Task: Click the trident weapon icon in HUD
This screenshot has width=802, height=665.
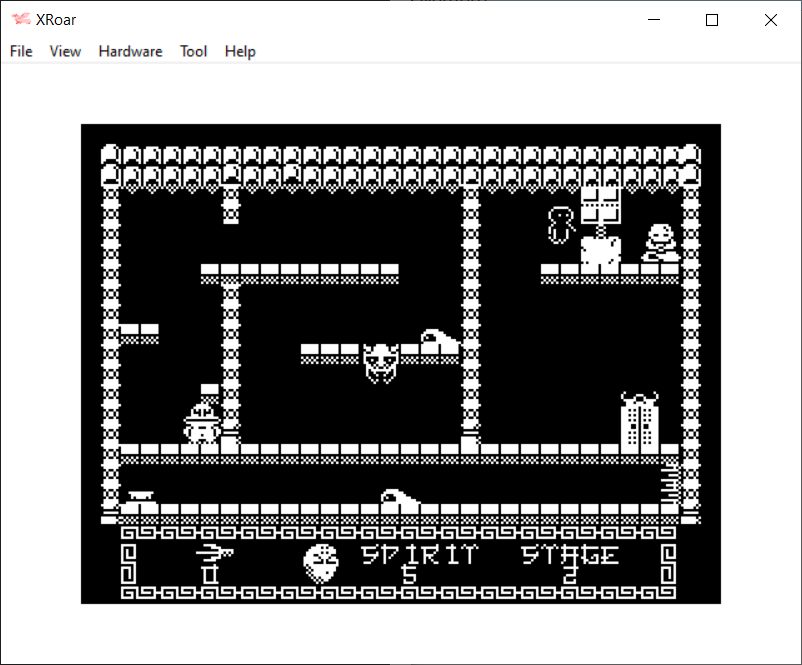Action: coord(212,553)
